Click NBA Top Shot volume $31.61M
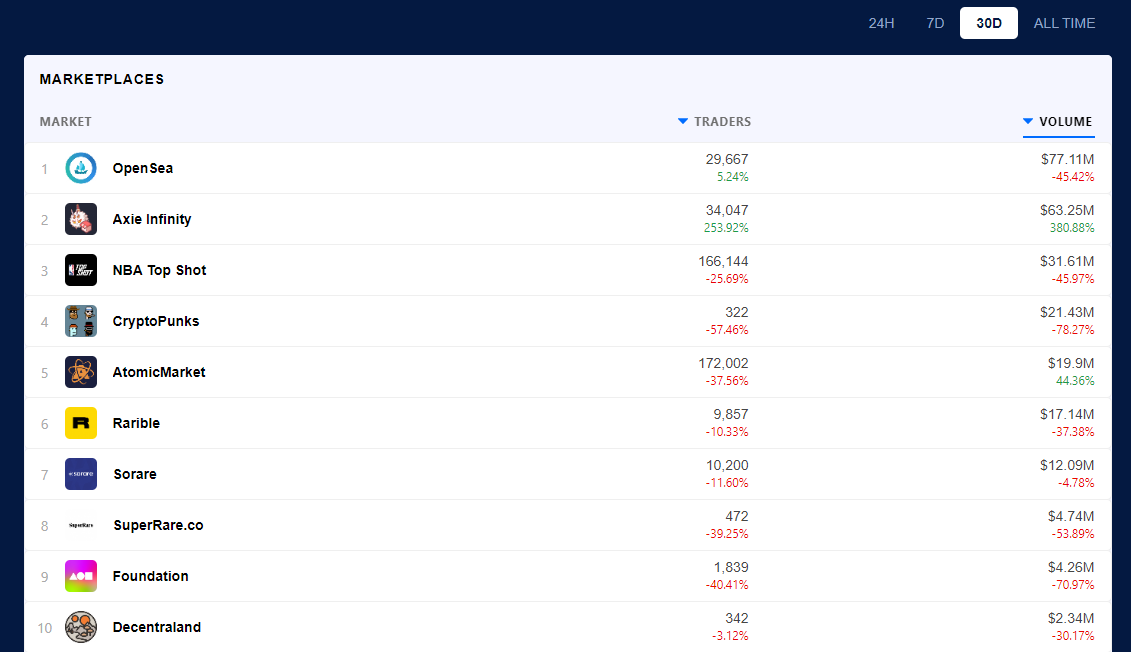1131x652 pixels. click(1068, 261)
